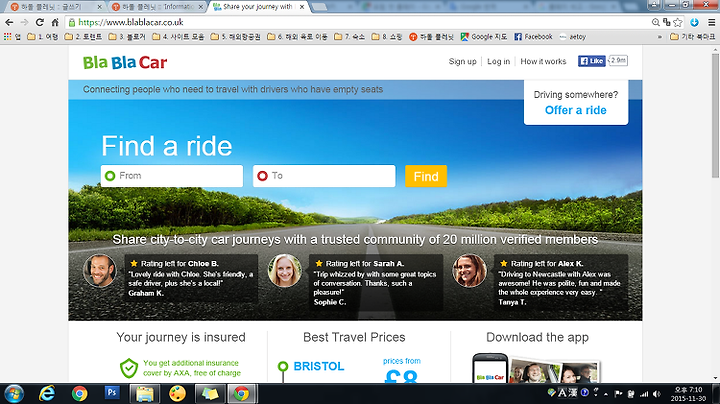This screenshot has width=720, height=404.
Task: Open a new tab with the new-tab button
Action: click(x=319, y=7)
